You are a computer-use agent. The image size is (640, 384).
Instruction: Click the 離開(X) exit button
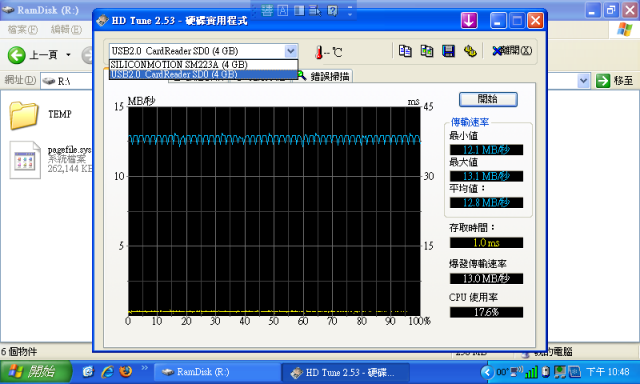[x=512, y=51]
